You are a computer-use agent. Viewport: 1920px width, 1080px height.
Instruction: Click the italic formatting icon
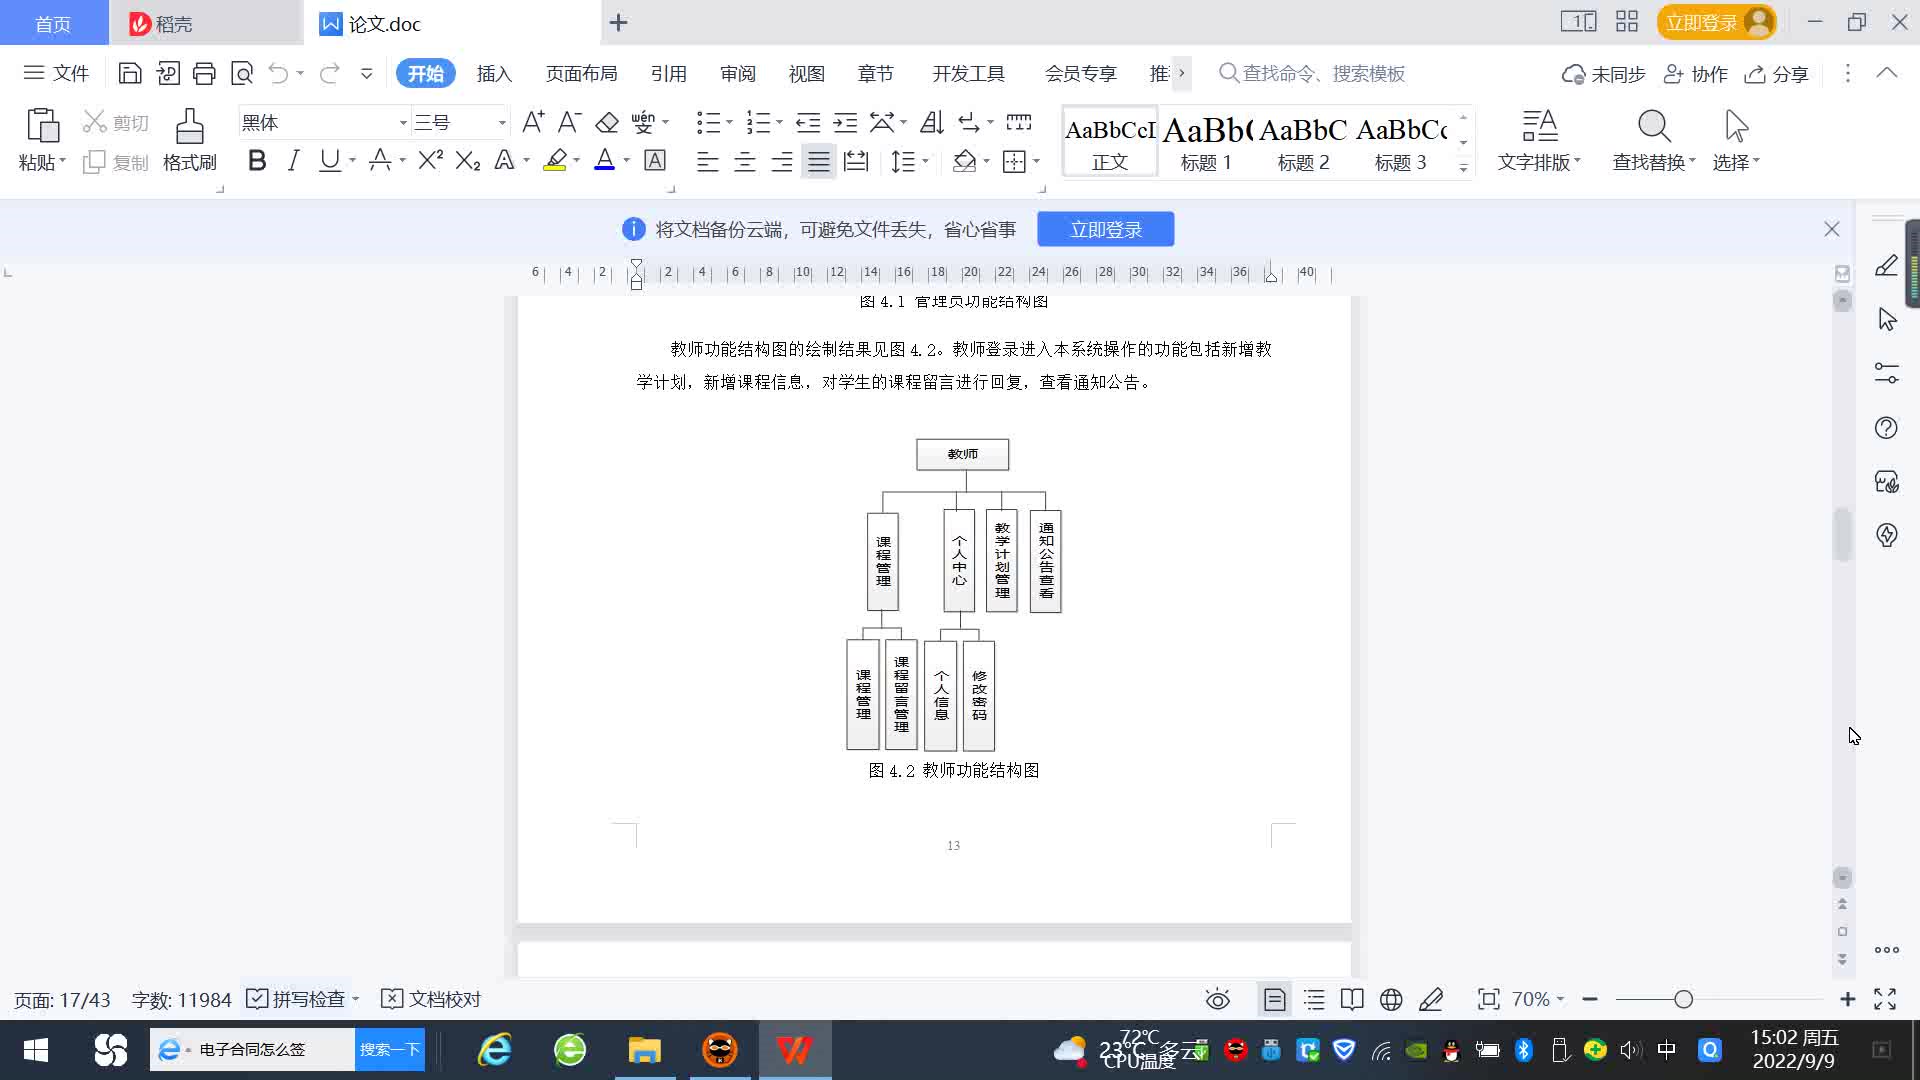[293, 161]
